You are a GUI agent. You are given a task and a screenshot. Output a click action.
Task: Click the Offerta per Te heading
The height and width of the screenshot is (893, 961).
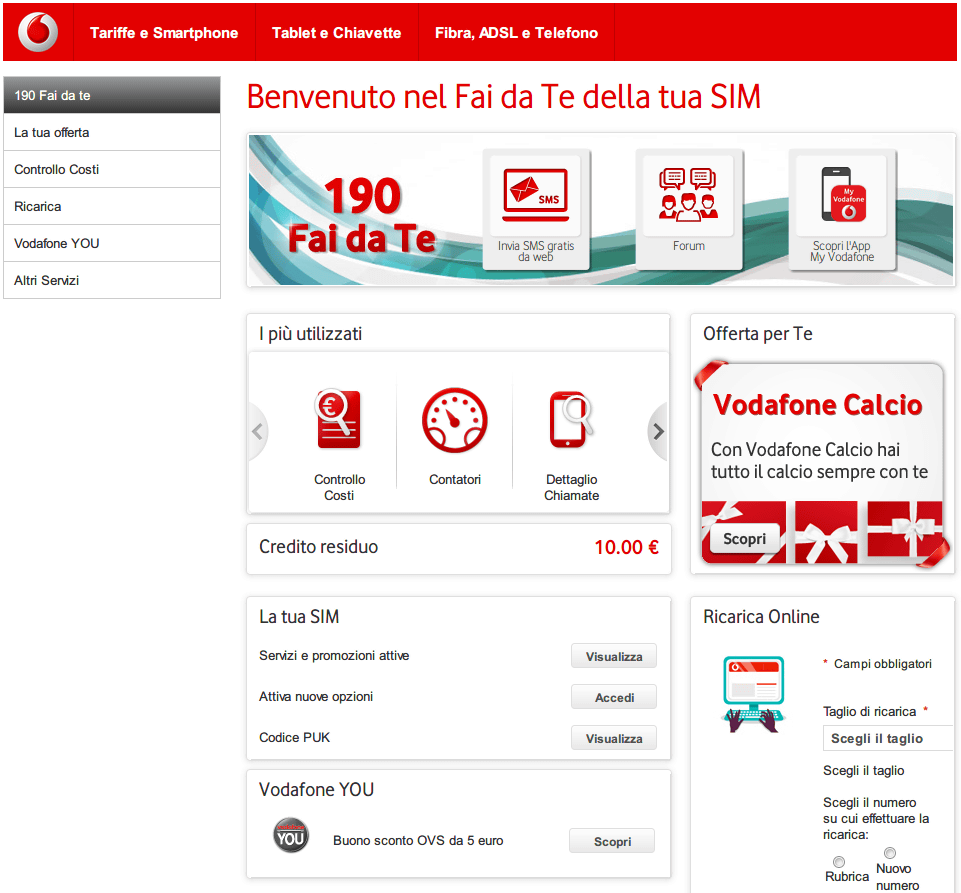(758, 334)
